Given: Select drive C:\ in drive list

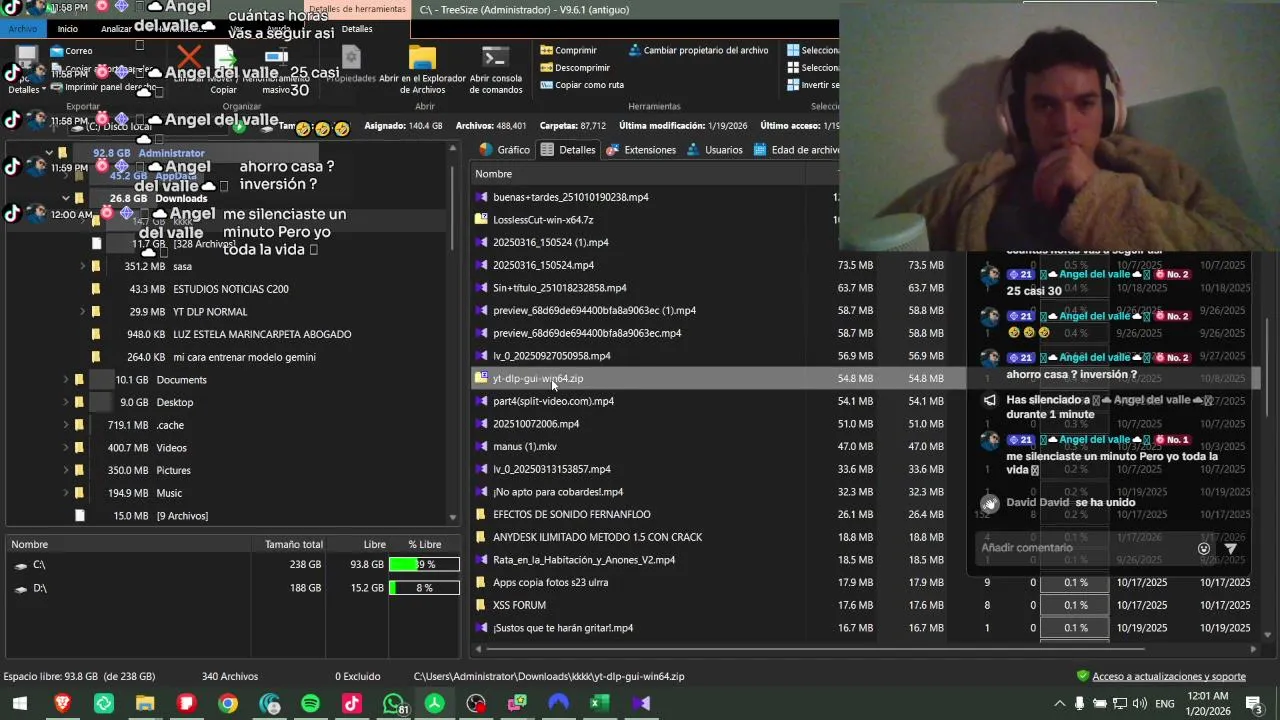Looking at the screenshot, I should [x=39, y=565].
